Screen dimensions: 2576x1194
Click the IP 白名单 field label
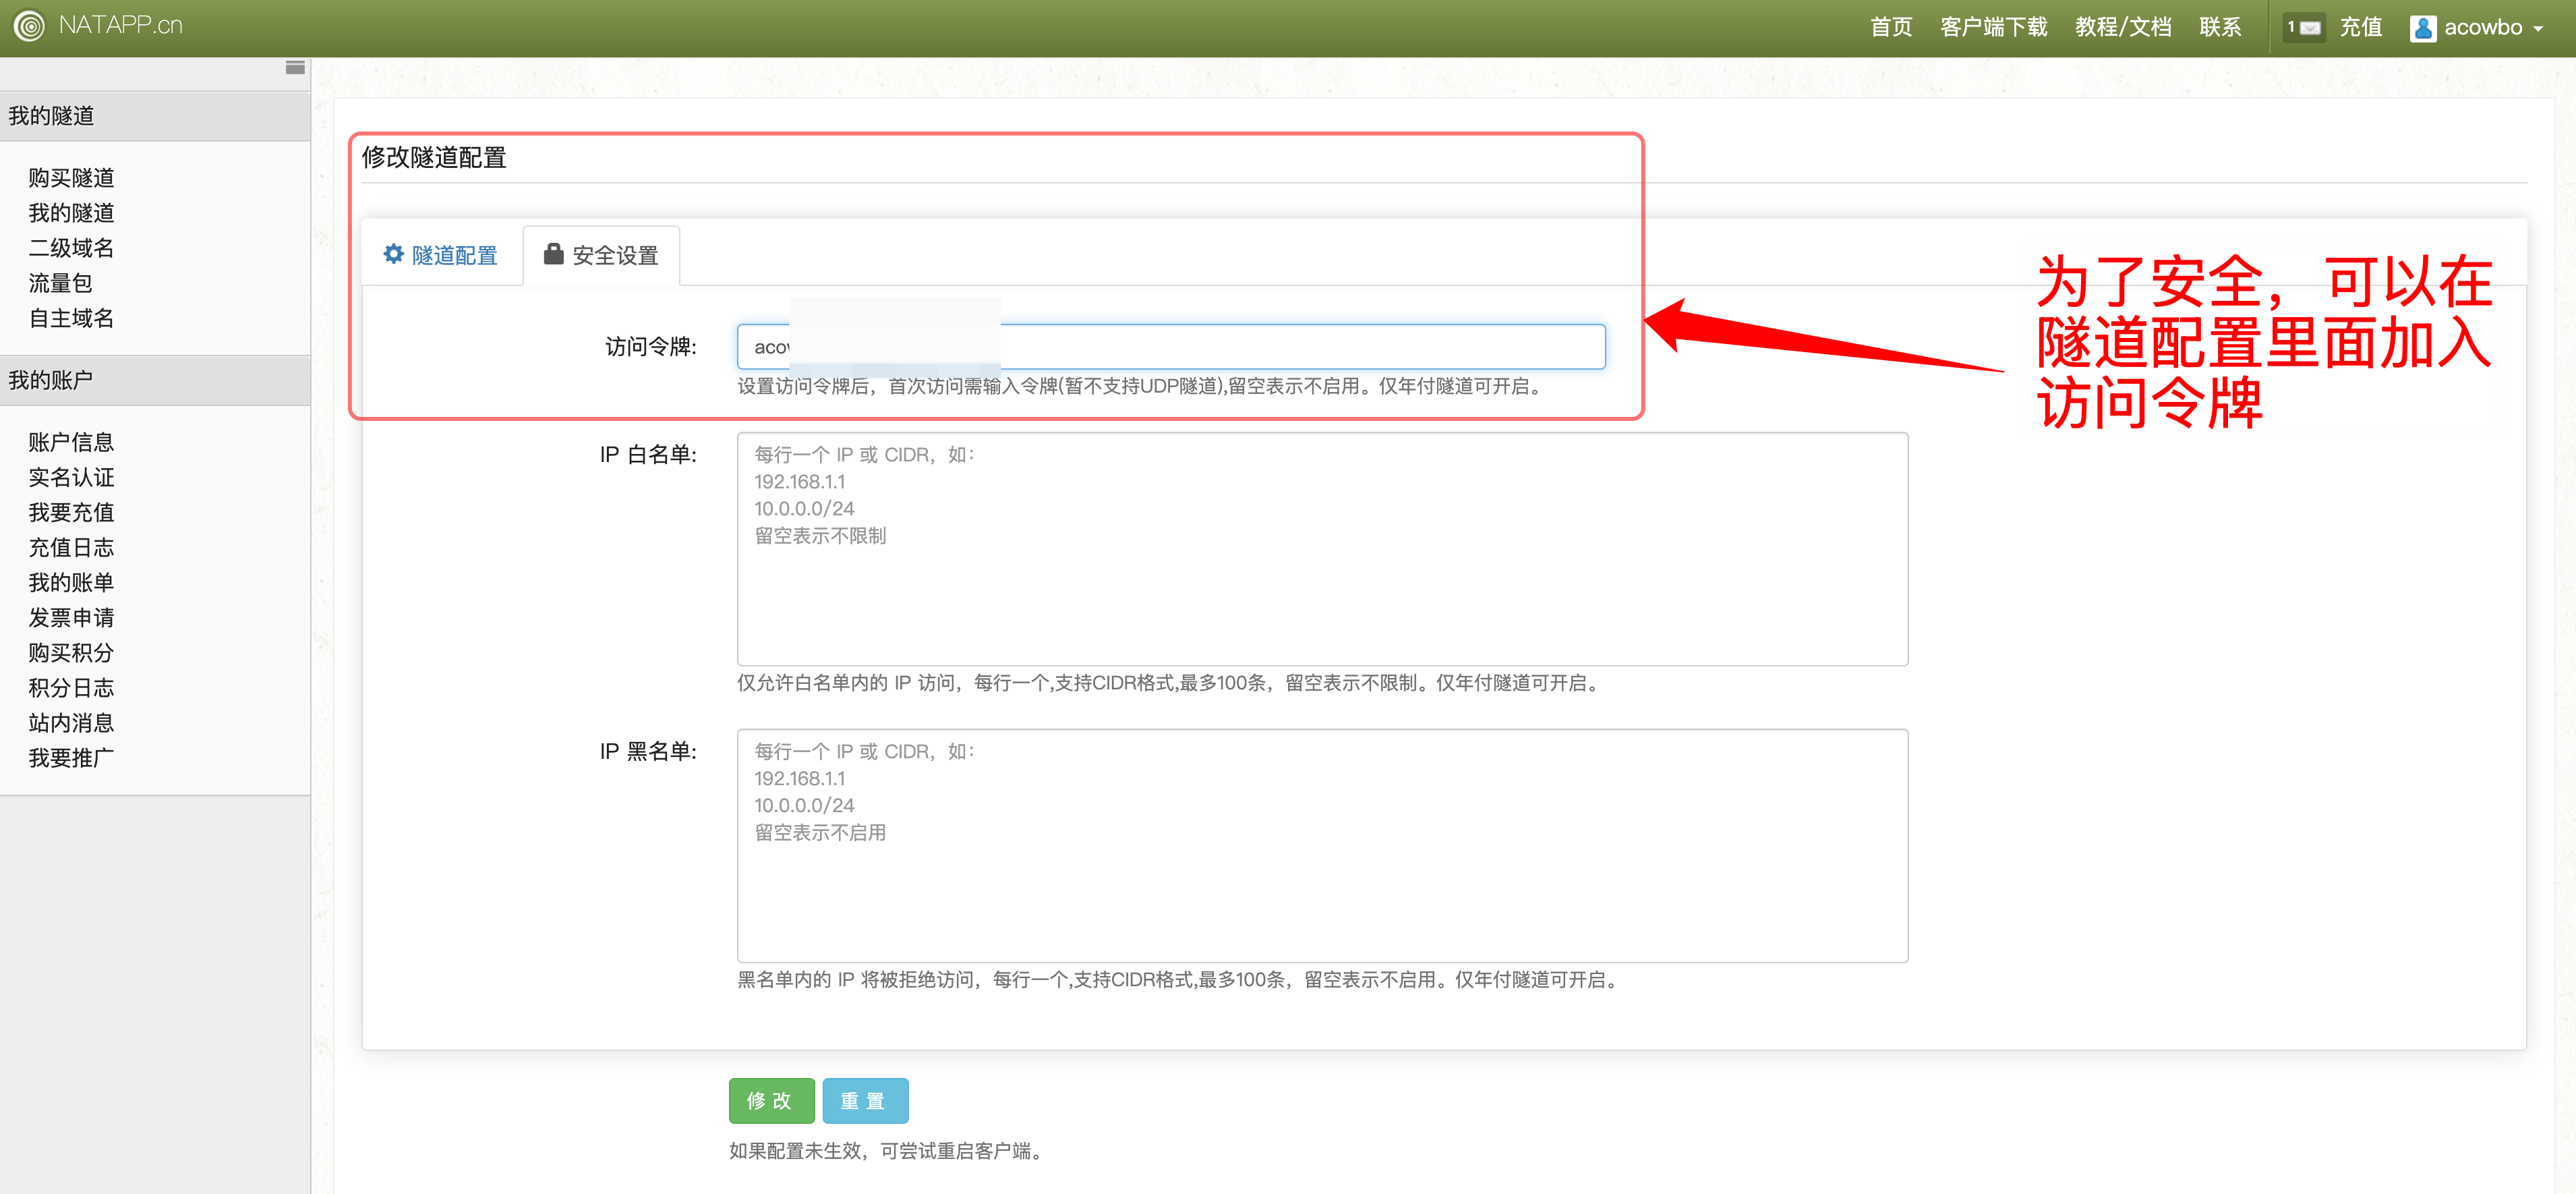click(x=648, y=454)
